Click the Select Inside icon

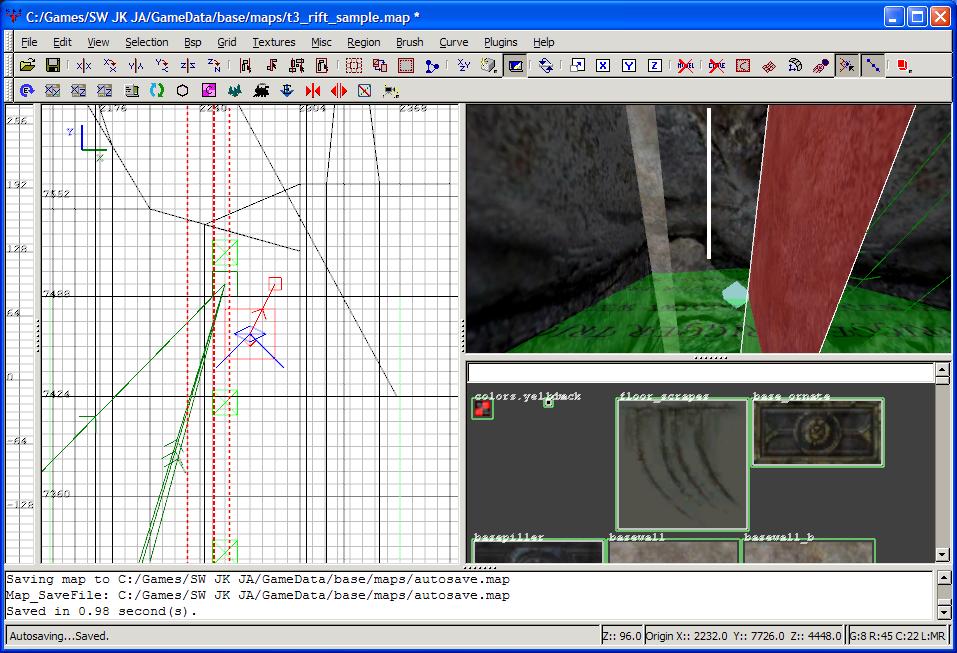(x=322, y=65)
